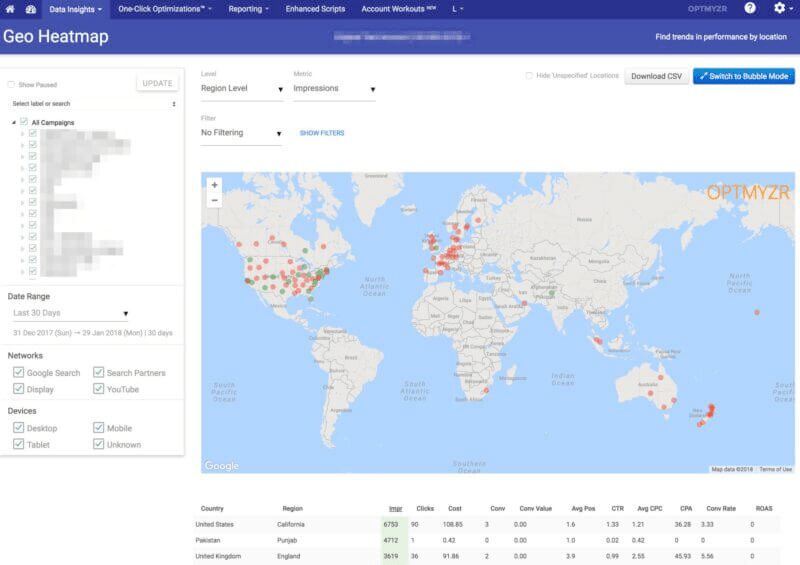Open One-Click Optimizations menu
Screen dimensions: 800x565
click(x=165, y=9)
